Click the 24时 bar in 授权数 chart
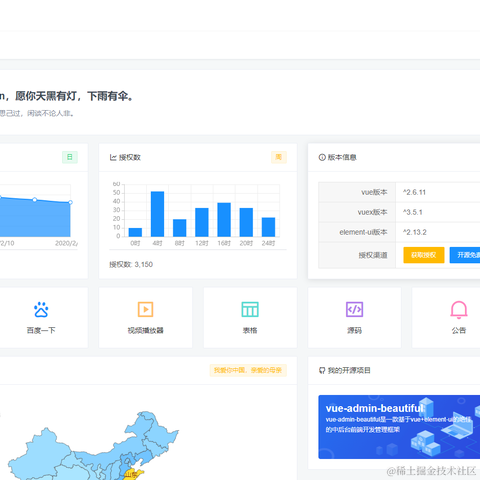This screenshot has width=480, height=480. point(268,227)
